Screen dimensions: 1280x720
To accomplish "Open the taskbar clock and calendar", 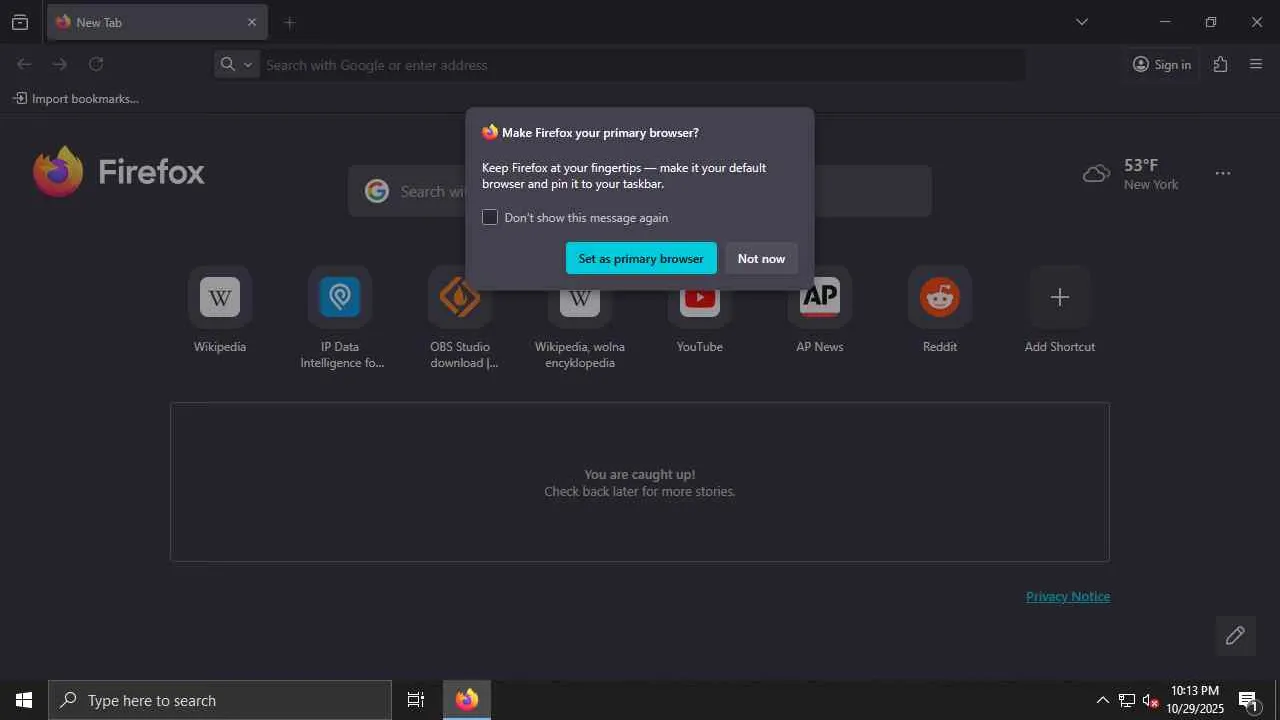I will [1195, 700].
